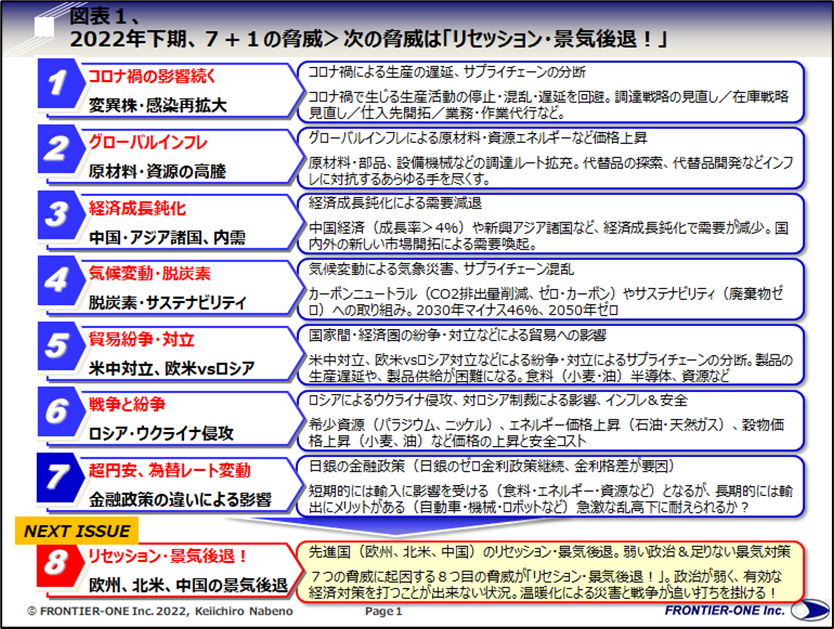Open the FRONTIER-ONE Inc. link bottom right
The height and width of the screenshot is (629, 834).
tap(726, 612)
